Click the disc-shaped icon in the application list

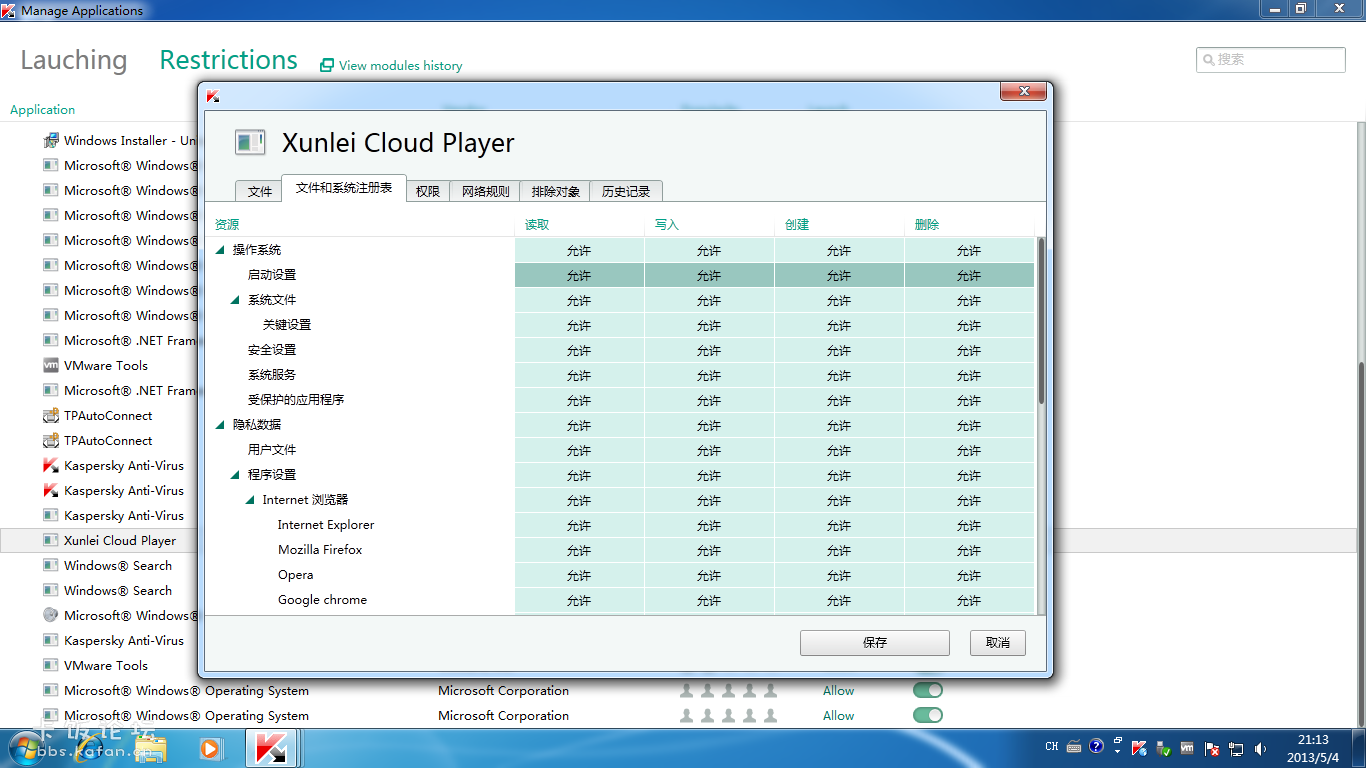click(50, 615)
